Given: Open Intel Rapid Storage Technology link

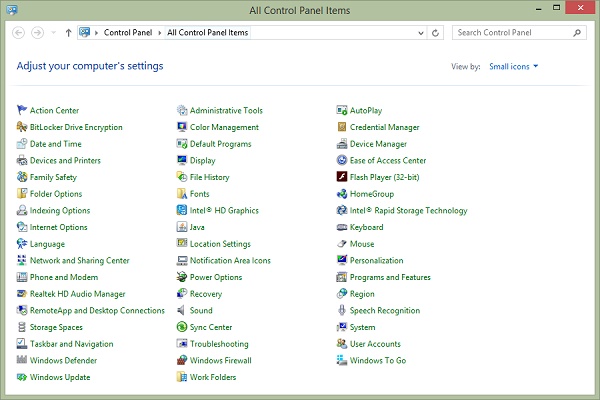Looking at the screenshot, I should click(x=409, y=210).
